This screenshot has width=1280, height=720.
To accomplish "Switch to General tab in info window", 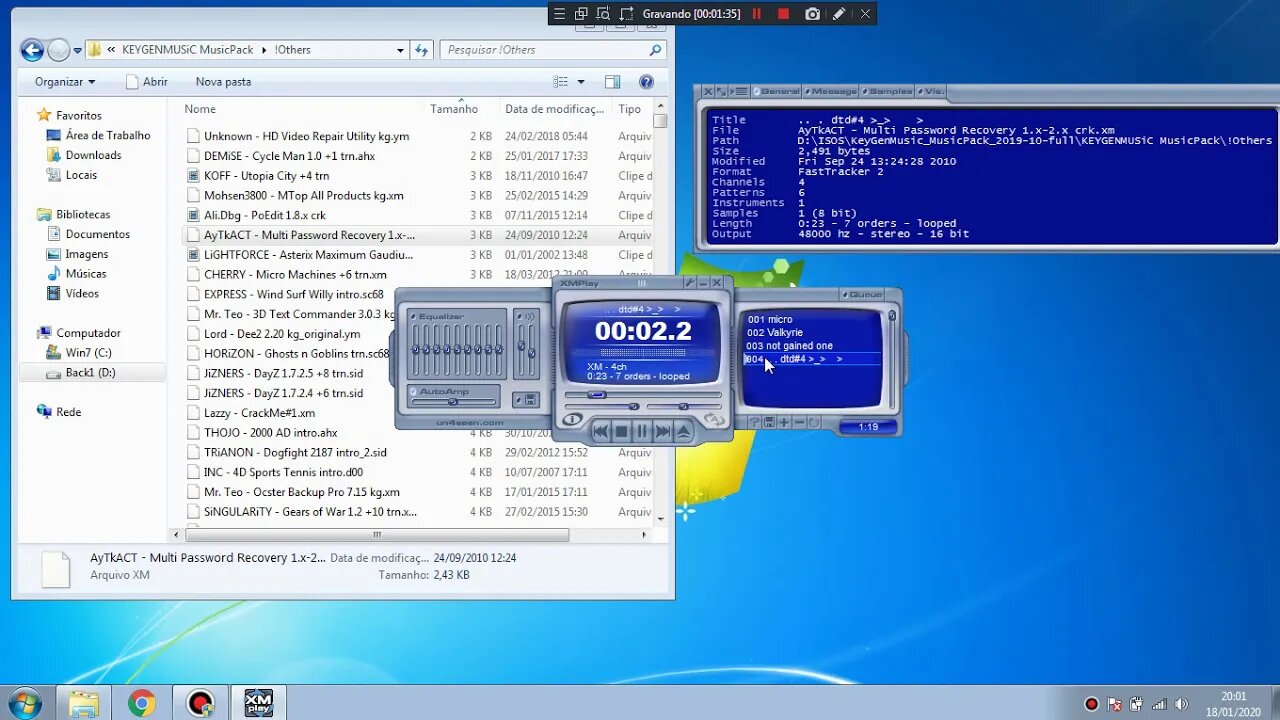I will (776, 91).
